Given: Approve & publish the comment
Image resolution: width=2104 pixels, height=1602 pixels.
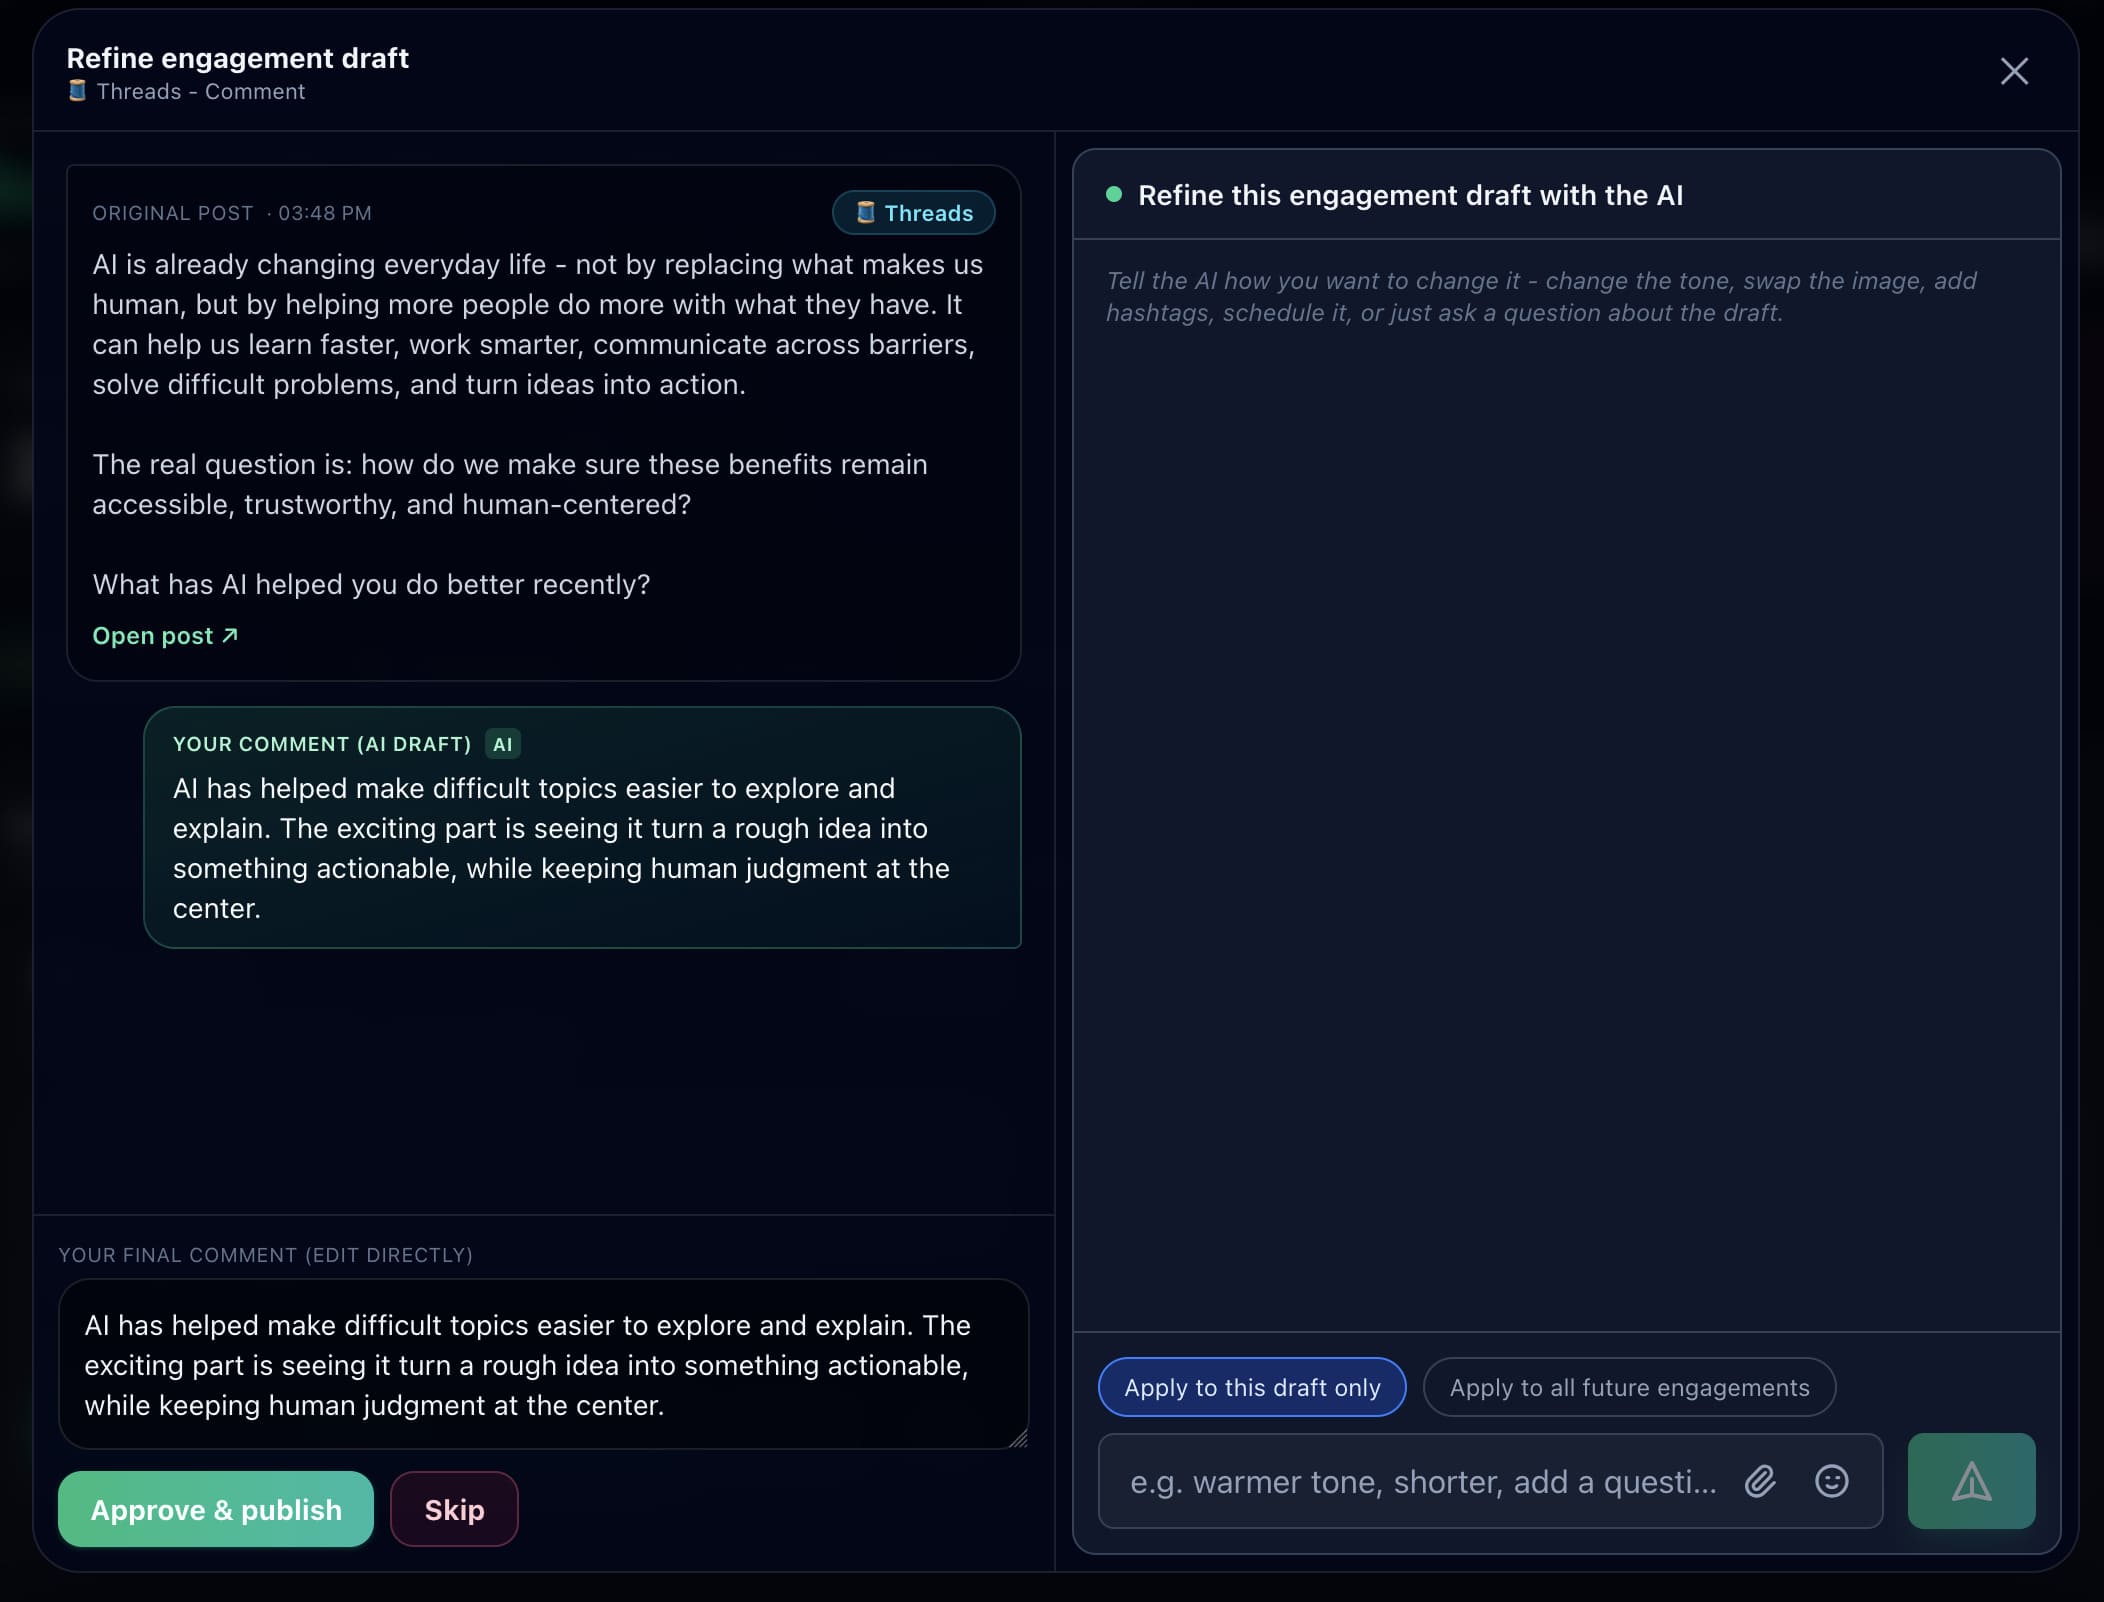Looking at the screenshot, I should 216,1509.
